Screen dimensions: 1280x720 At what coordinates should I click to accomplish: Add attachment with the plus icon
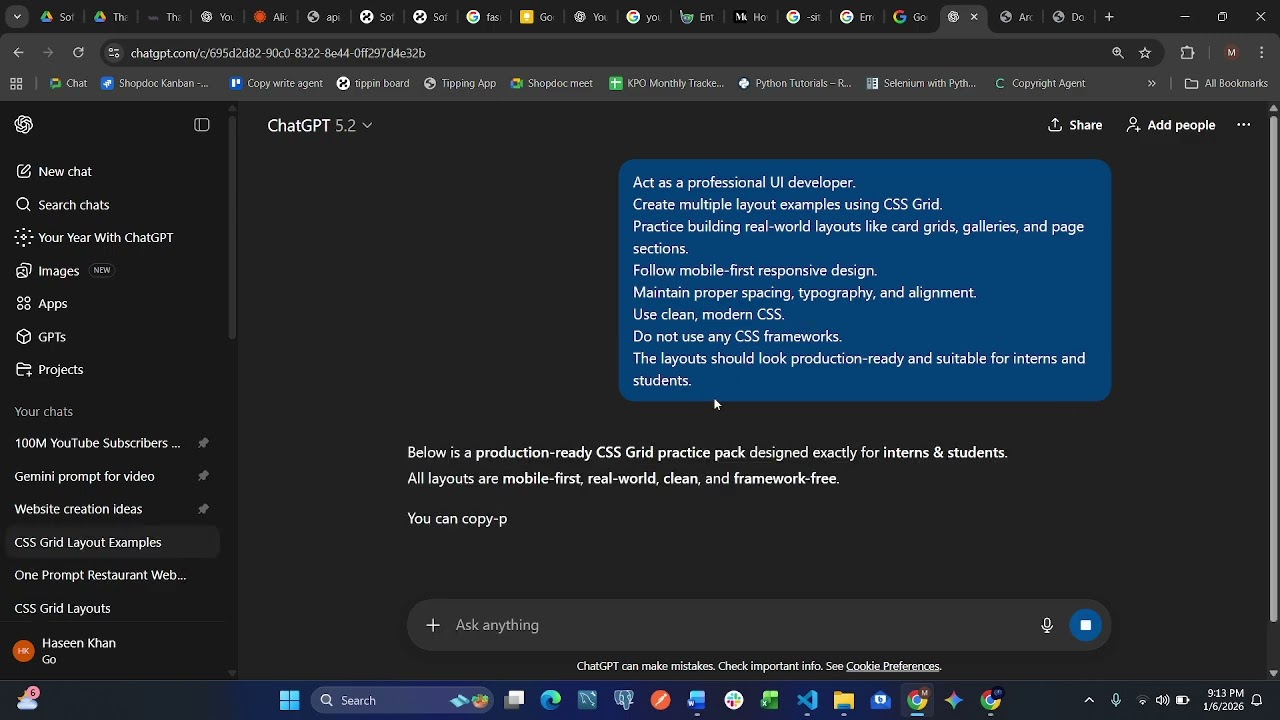[433, 625]
